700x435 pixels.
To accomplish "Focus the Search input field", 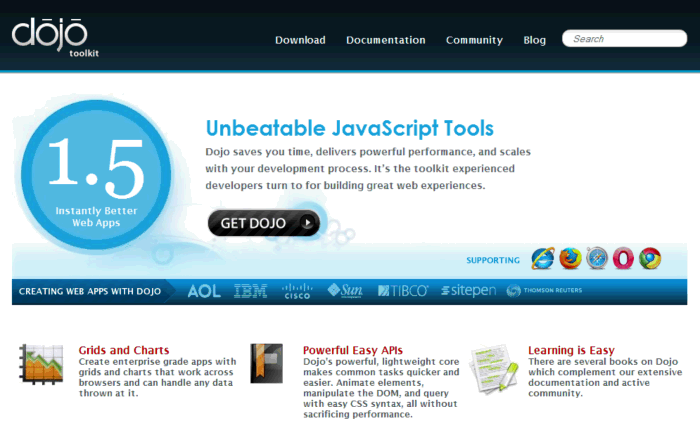I will coord(624,39).
